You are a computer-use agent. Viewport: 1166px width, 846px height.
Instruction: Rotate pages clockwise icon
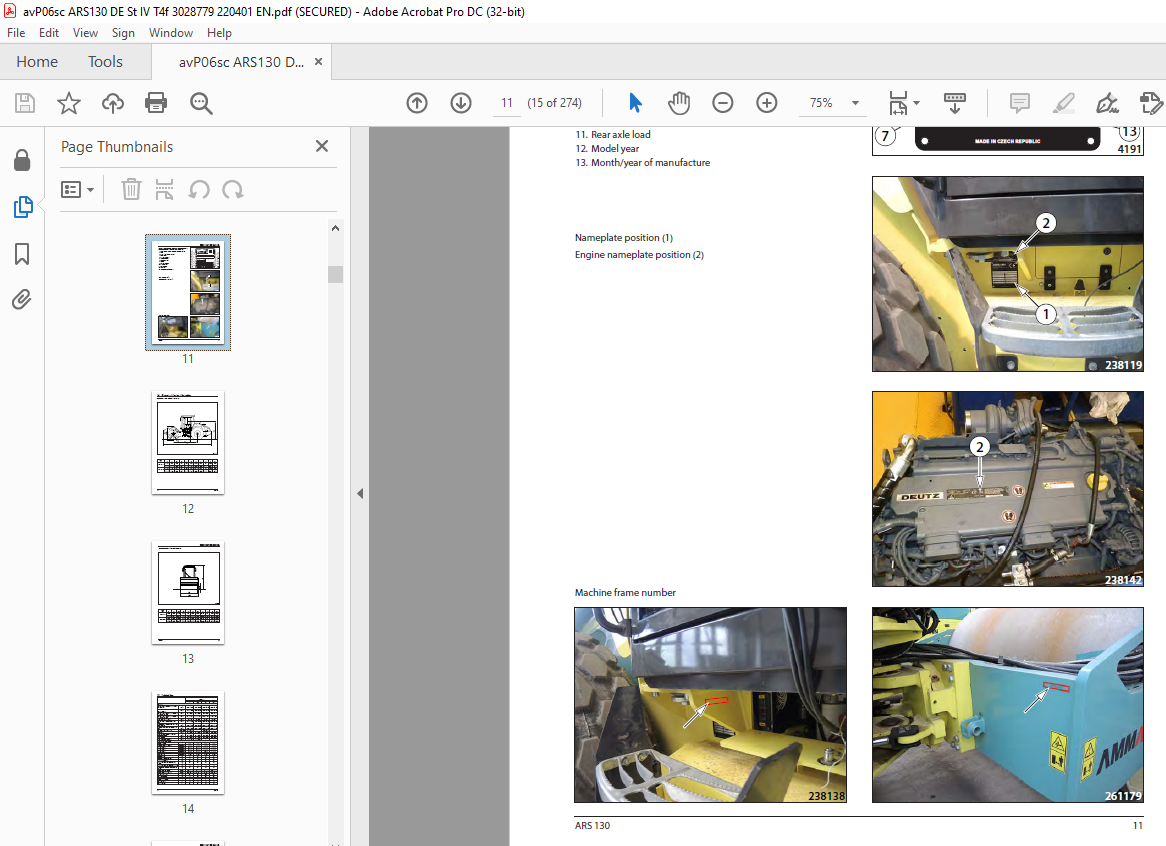[x=232, y=190]
